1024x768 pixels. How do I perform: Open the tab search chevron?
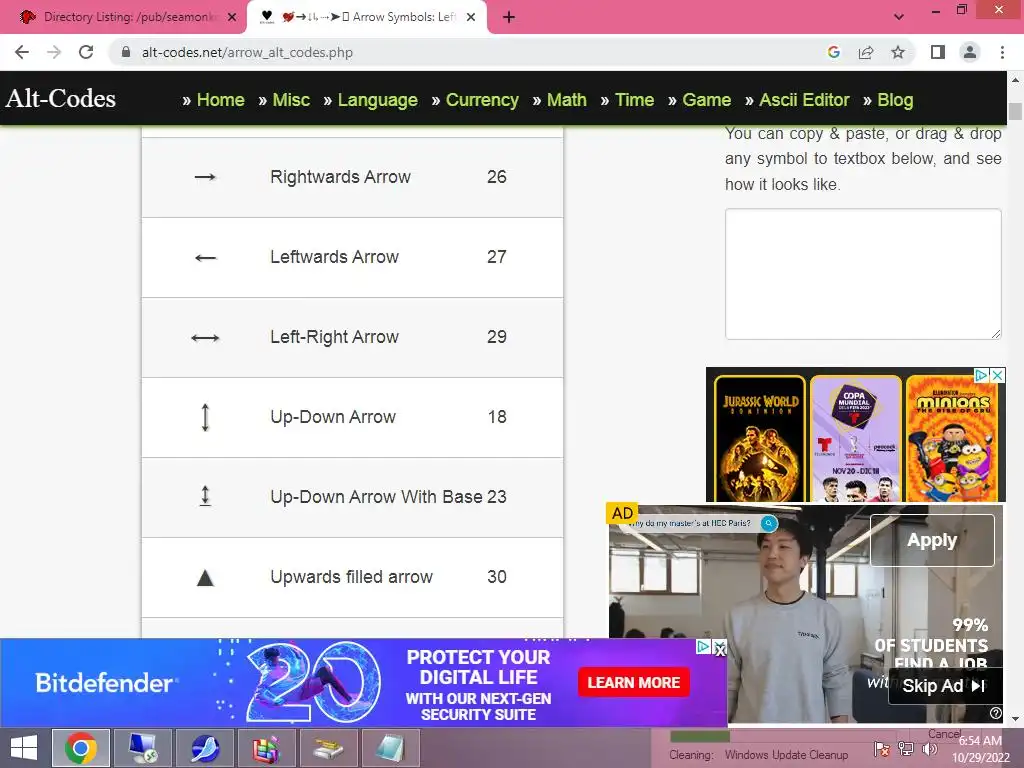point(899,17)
